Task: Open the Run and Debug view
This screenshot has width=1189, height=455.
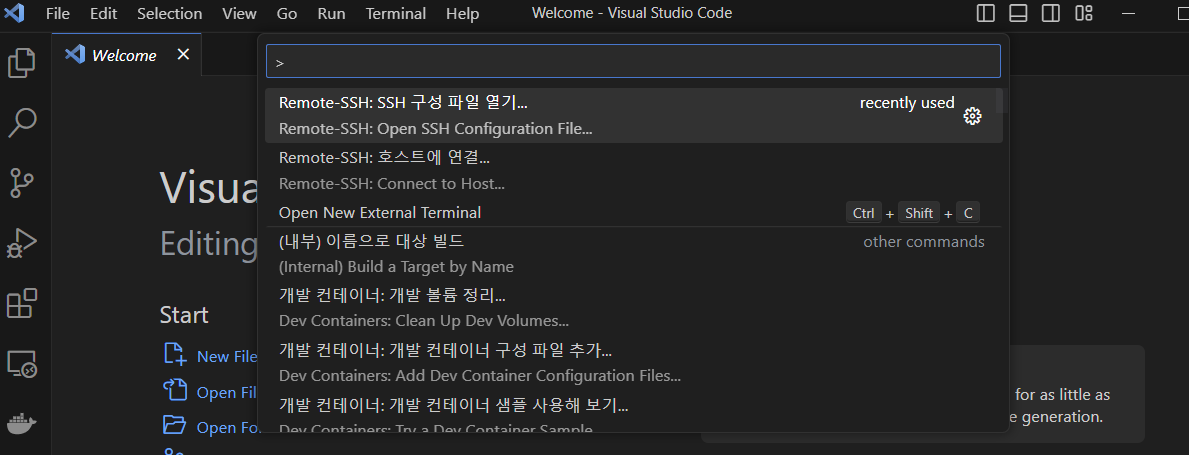Action: tap(22, 243)
